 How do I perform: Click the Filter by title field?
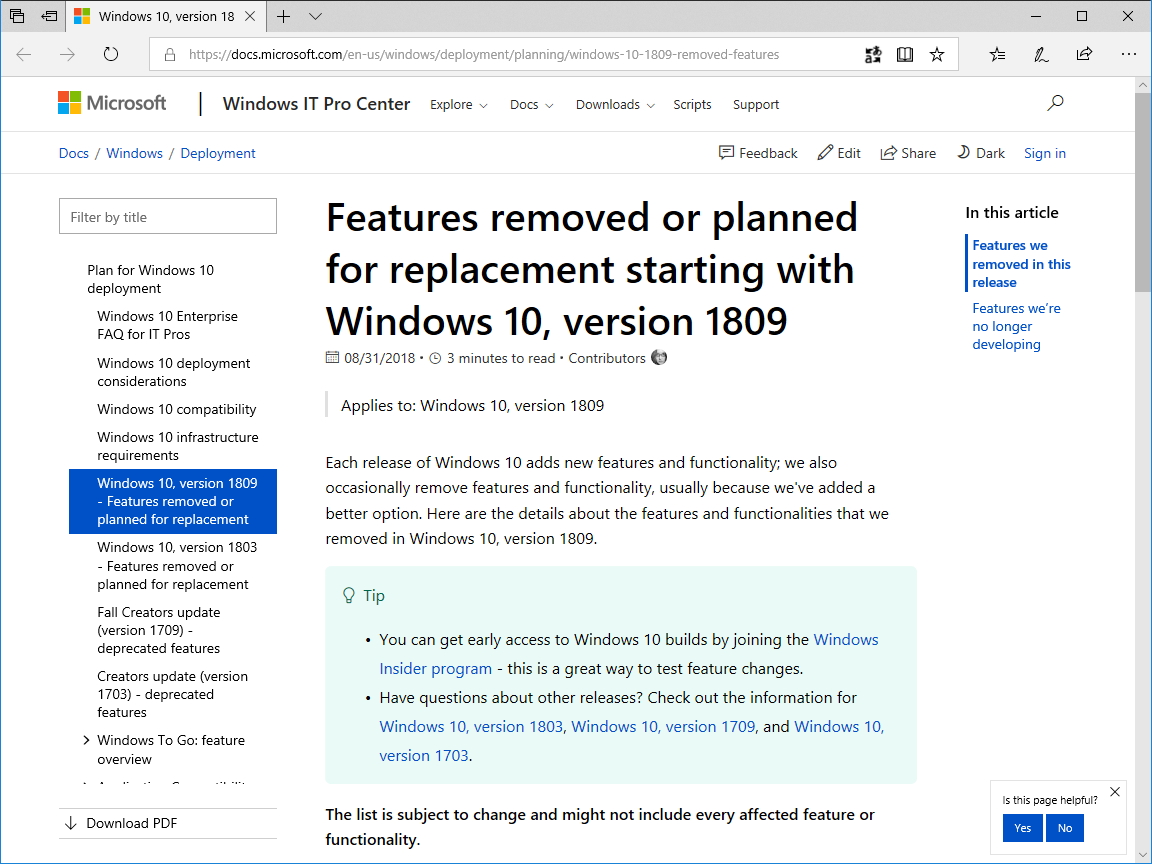click(x=167, y=216)
